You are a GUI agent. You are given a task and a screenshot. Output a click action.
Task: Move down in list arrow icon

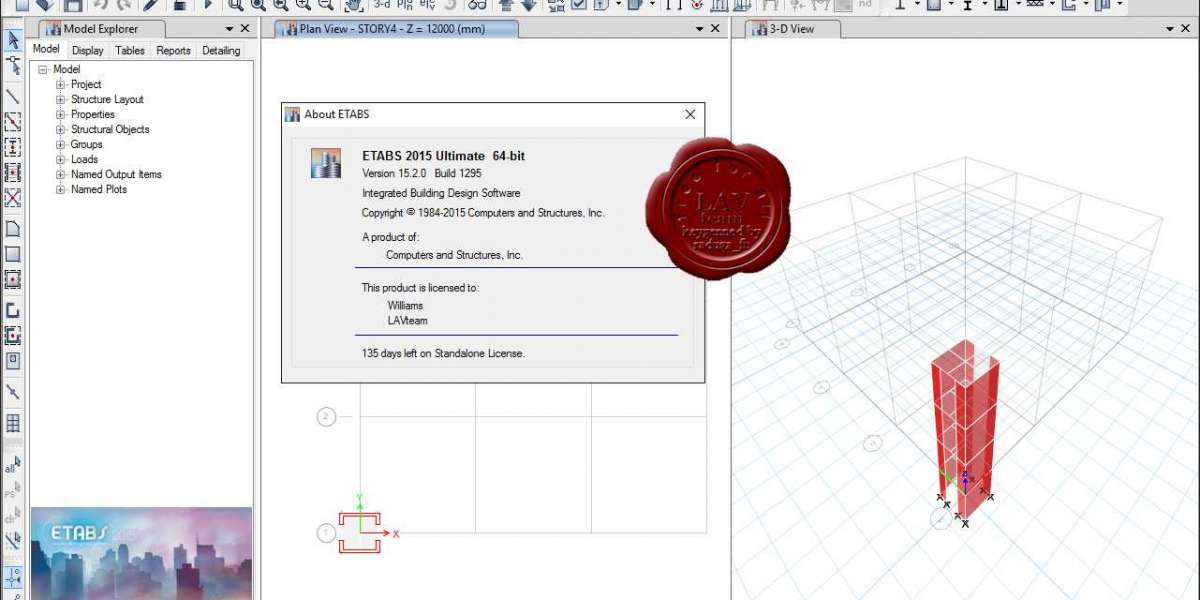tap(529, 5)
